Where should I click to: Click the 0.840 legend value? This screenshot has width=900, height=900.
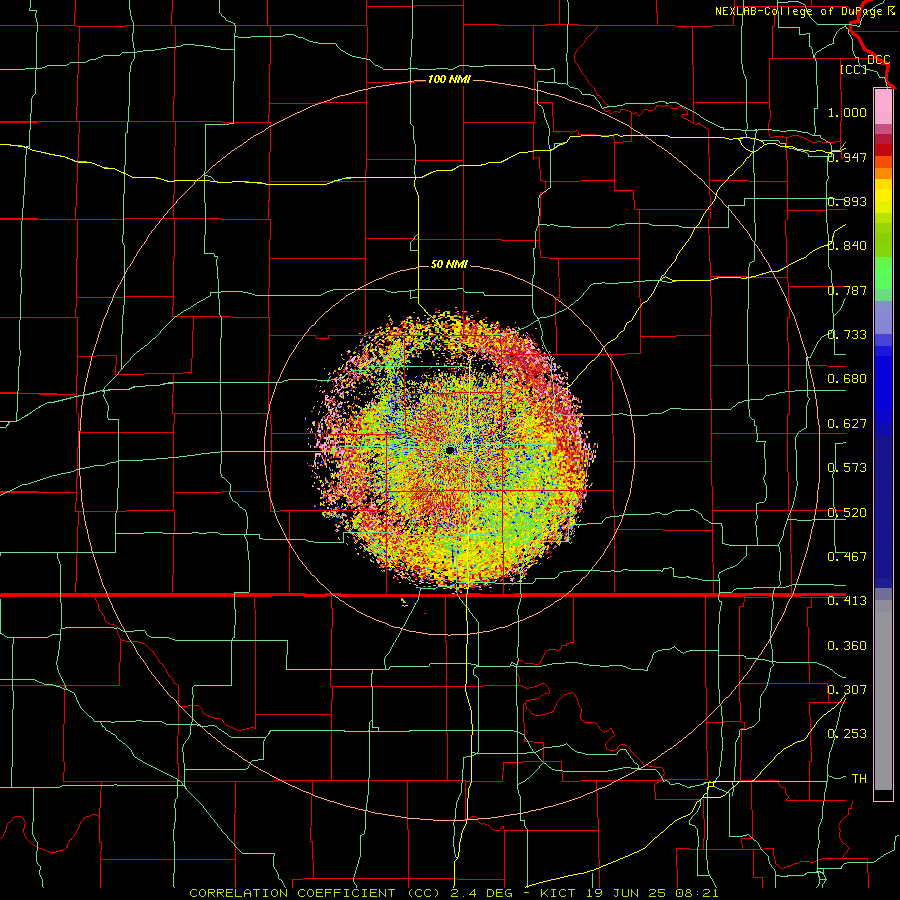[847, 246]
